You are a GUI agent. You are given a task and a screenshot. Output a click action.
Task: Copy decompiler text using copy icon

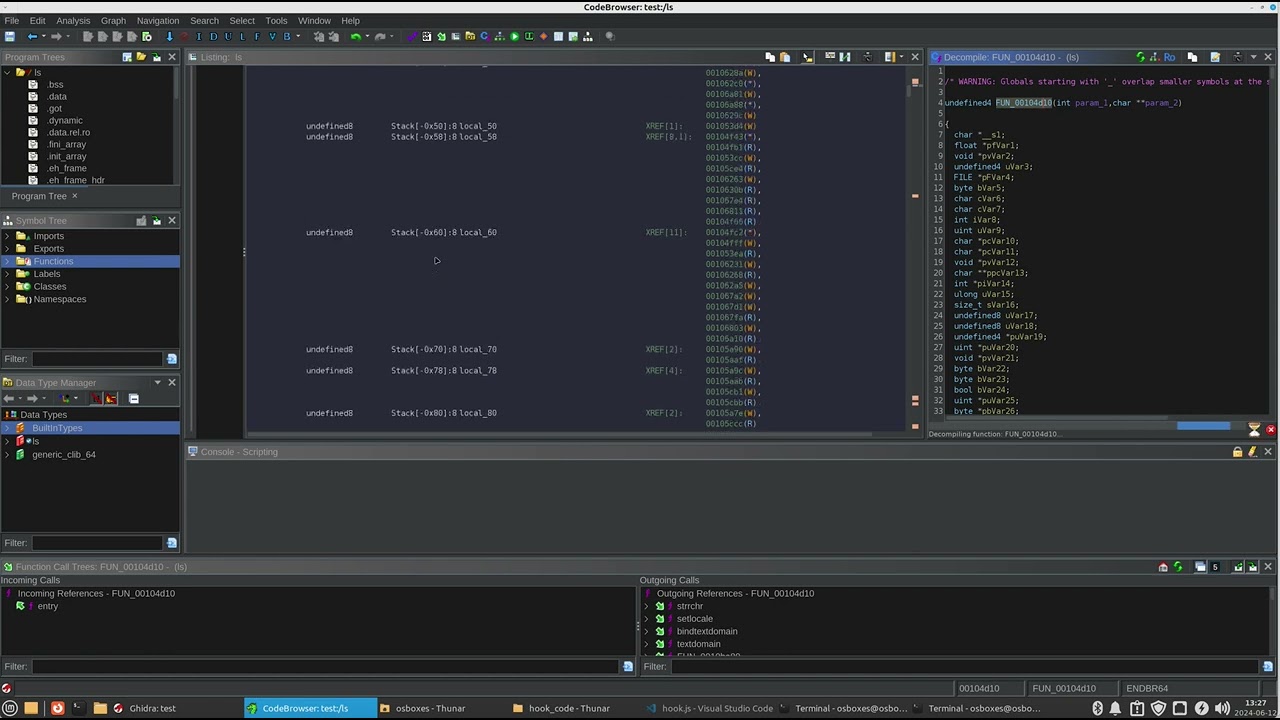[x=1192, y=57]
